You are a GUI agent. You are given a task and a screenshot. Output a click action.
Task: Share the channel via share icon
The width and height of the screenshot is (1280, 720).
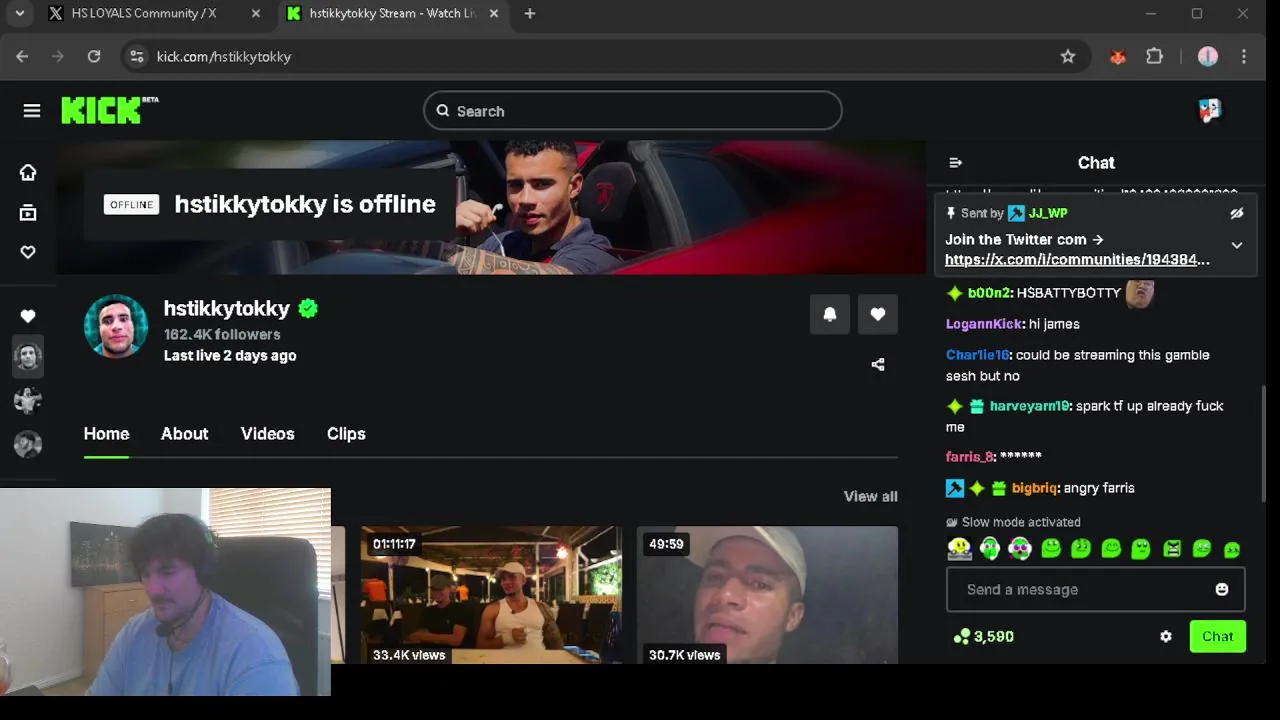pos(878,364)
